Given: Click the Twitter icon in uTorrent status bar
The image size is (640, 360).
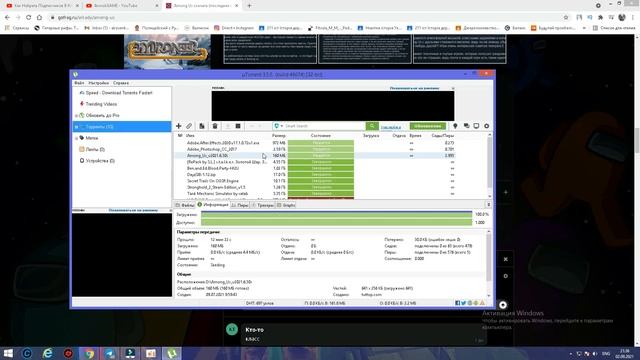Looking at the screenshot, I should [x=464, y=303].
